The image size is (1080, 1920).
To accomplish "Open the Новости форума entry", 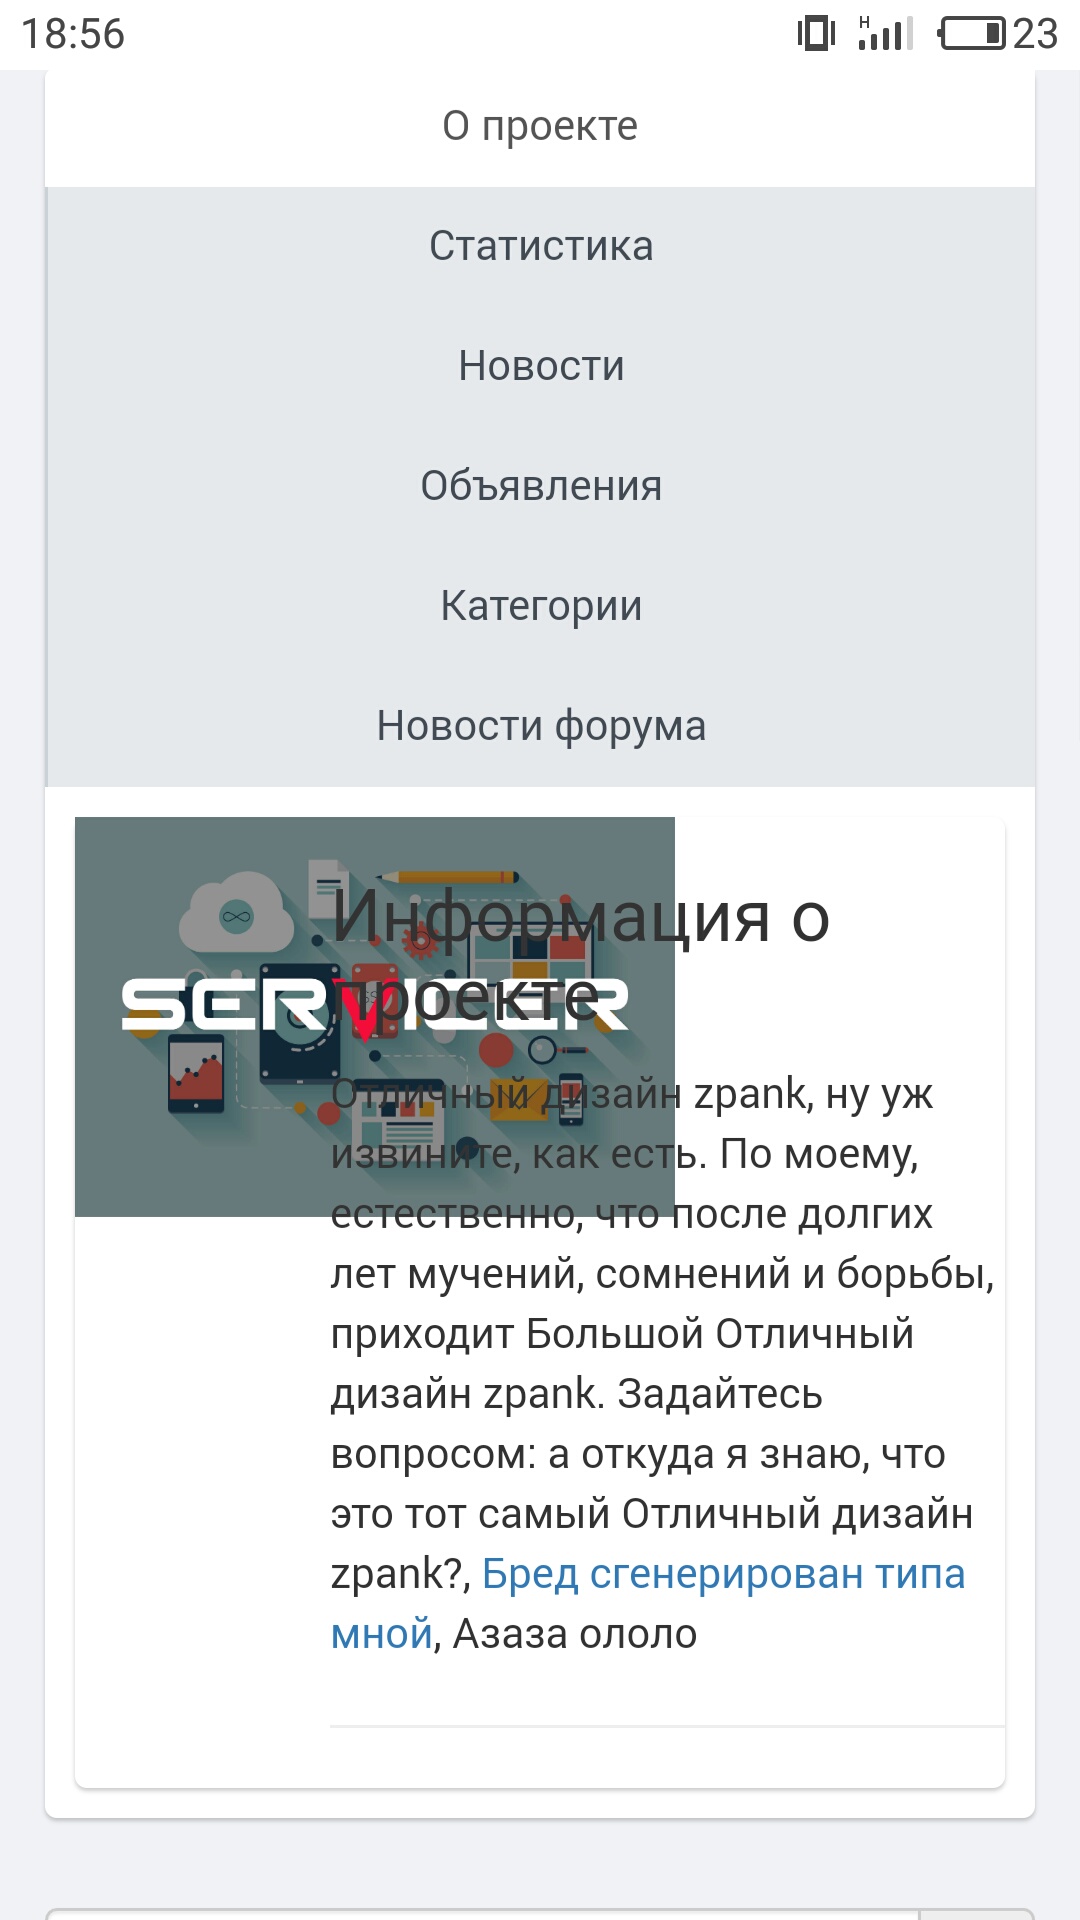I will (x=540, y=726).
